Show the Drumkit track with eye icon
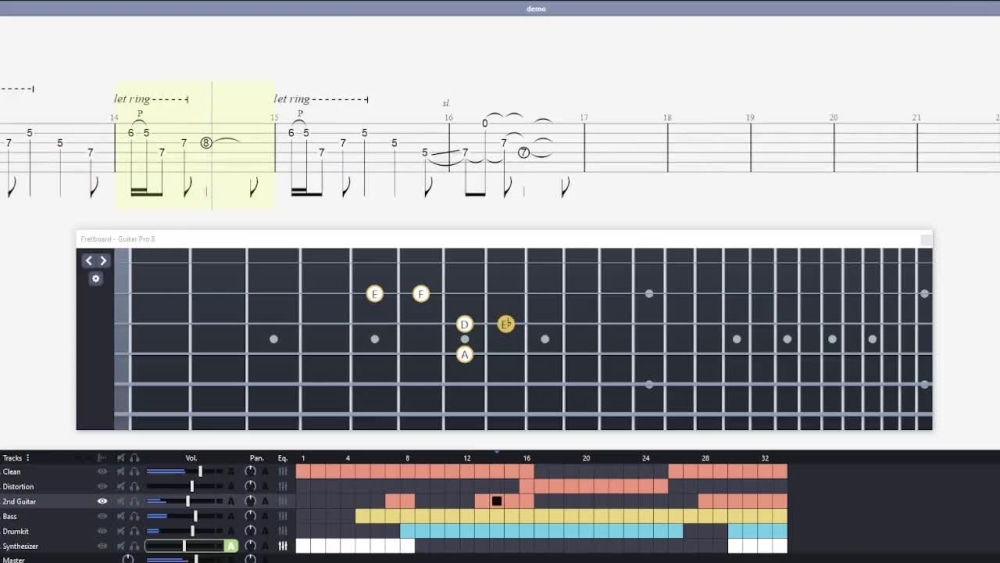 (x=102, y=531)
